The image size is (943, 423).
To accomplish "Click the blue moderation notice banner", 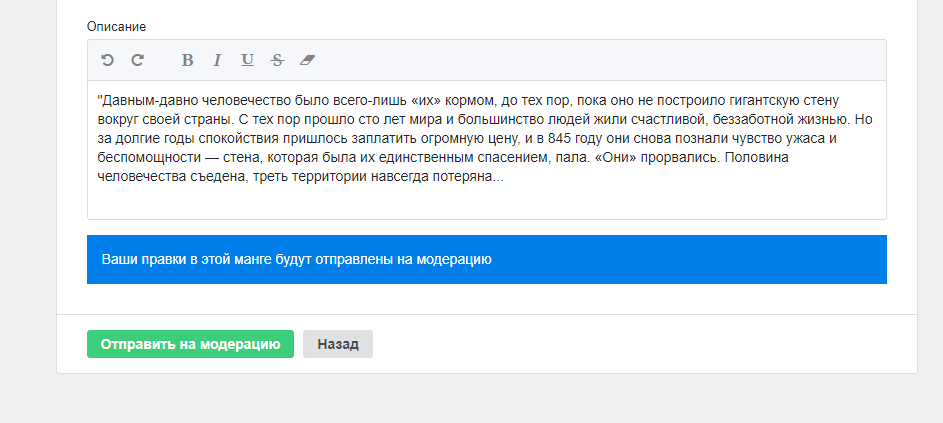I will [x=487, y=259].
